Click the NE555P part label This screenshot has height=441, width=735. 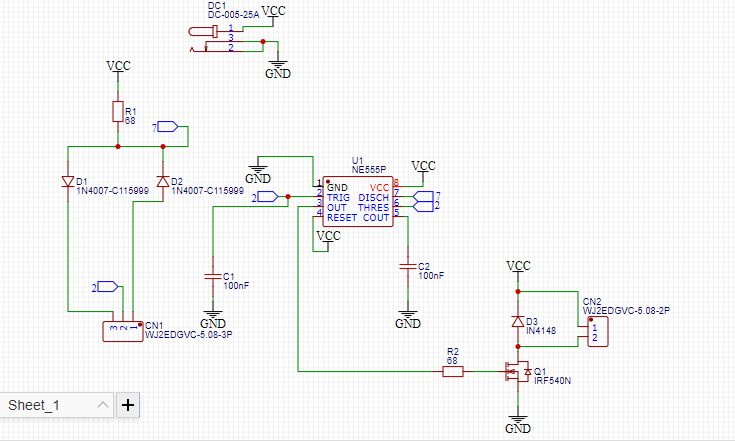tap(369, 170)
